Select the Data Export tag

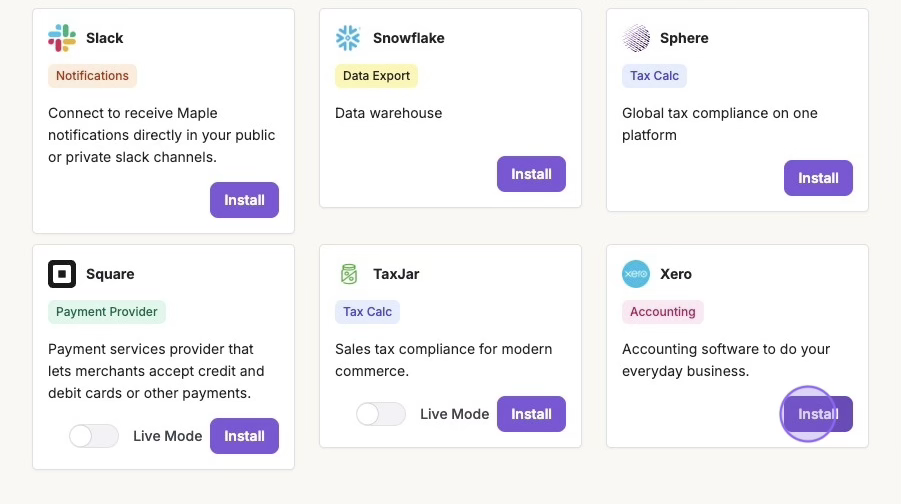click(x=376, y=76)
